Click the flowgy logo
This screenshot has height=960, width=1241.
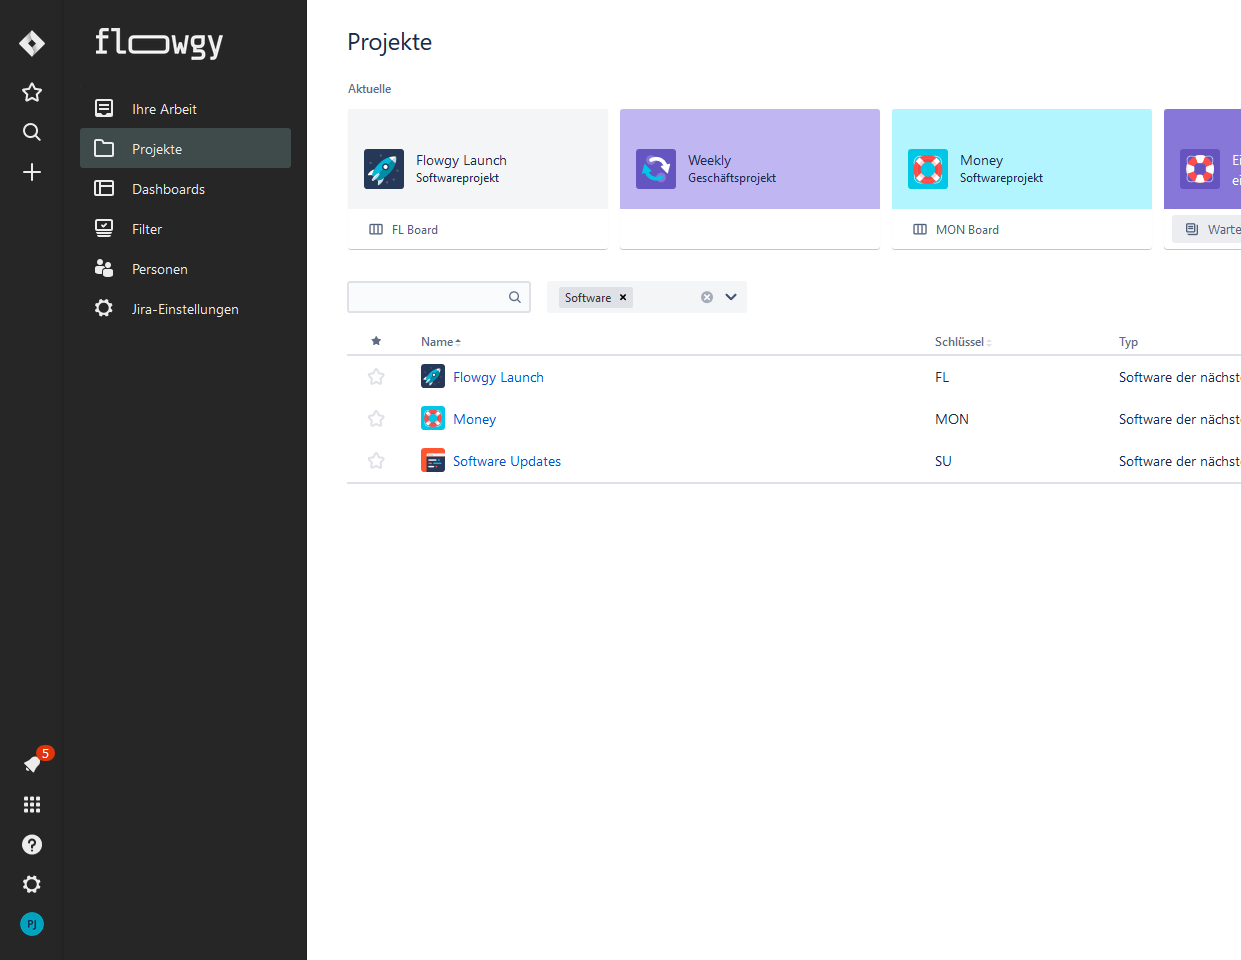coord(159,43)
